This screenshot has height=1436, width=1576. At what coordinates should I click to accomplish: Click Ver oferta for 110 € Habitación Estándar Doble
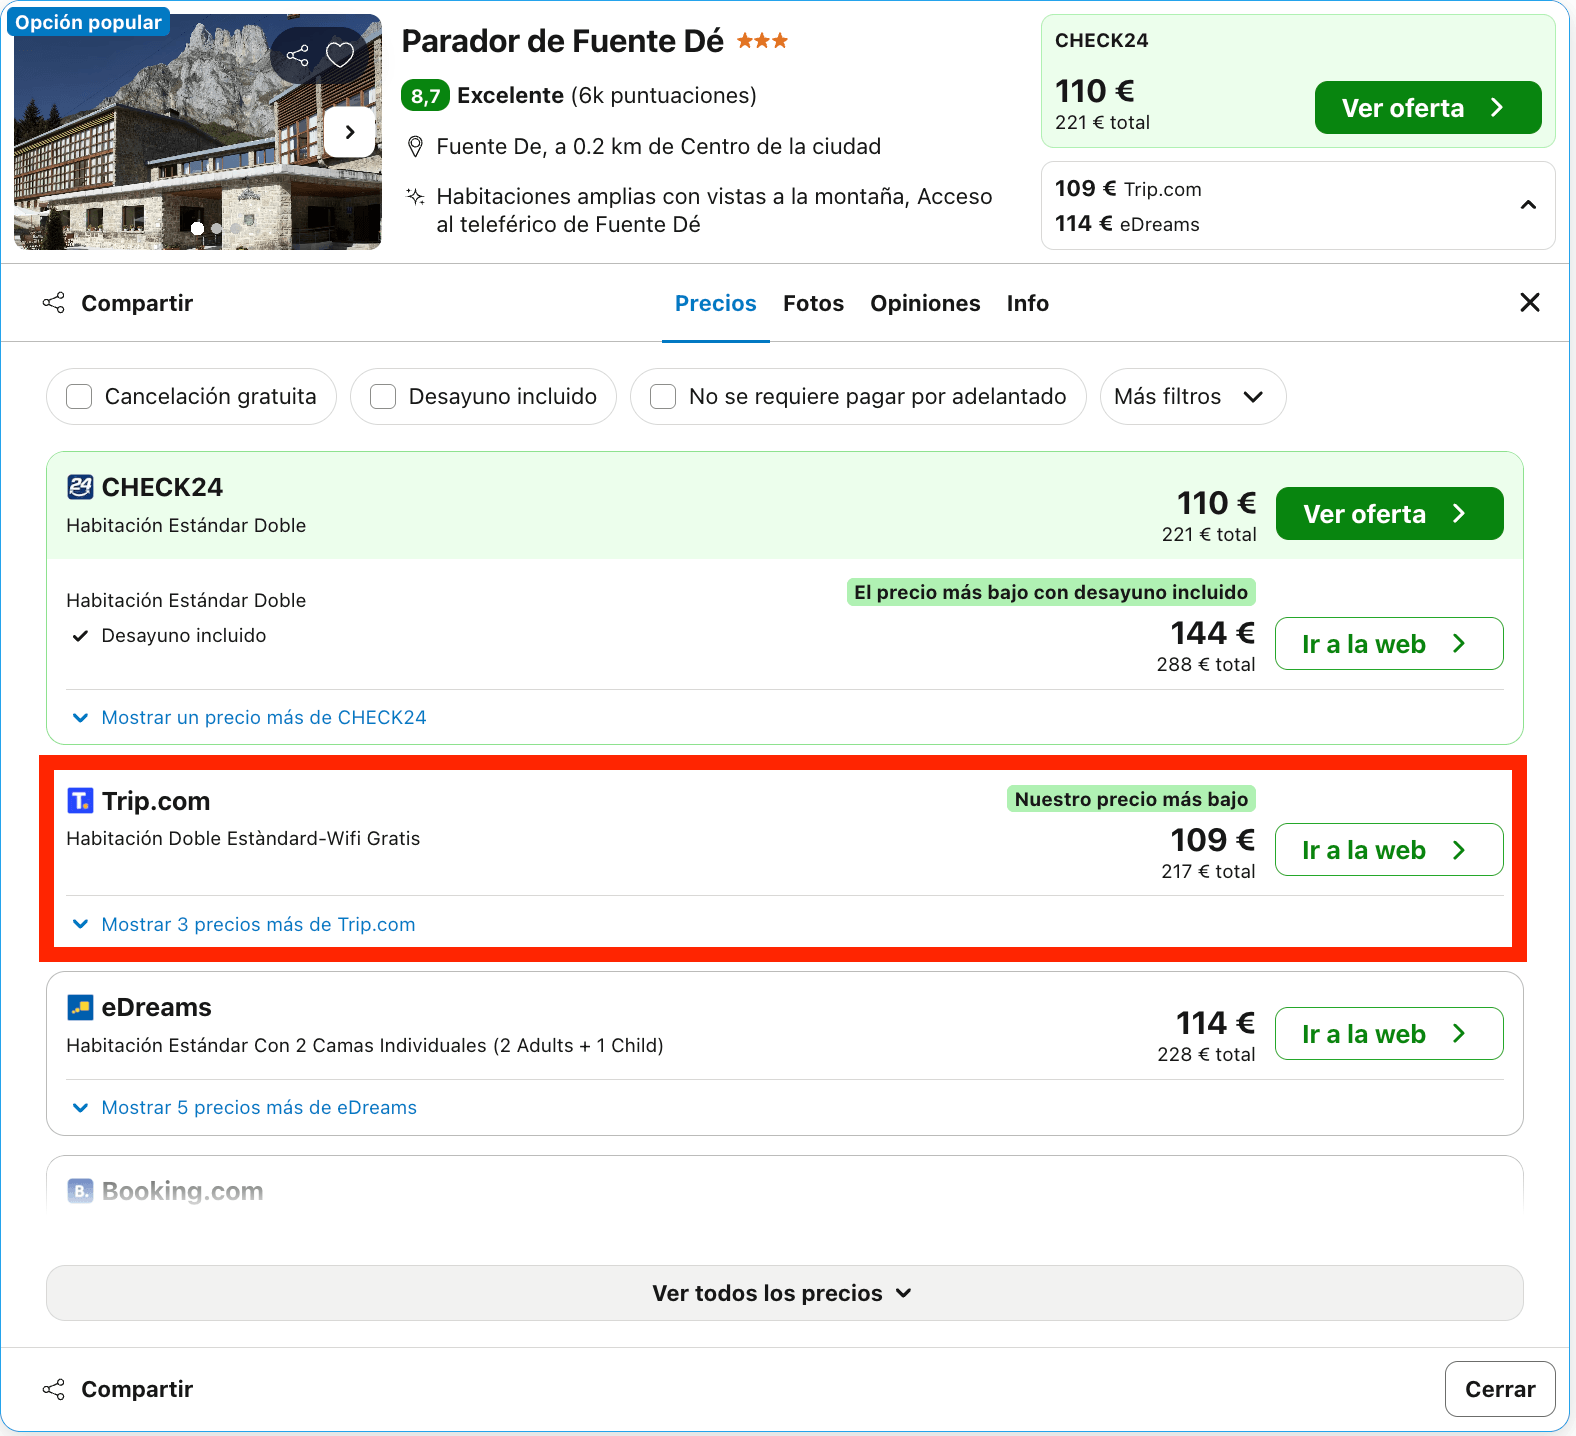[1390, 513]
